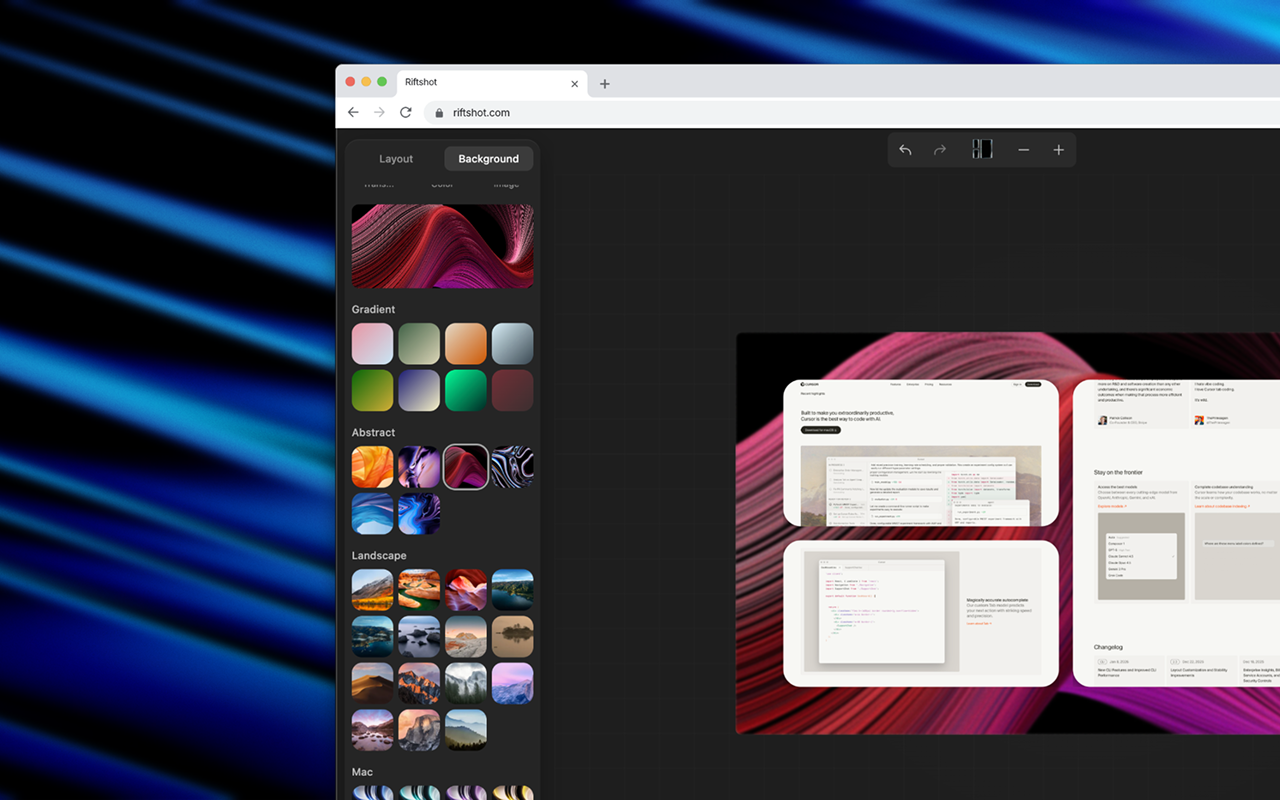The image size is (1280, 800).
Task: Reload the page with the browser refresh icon
Action: click(x=405, y=112)
